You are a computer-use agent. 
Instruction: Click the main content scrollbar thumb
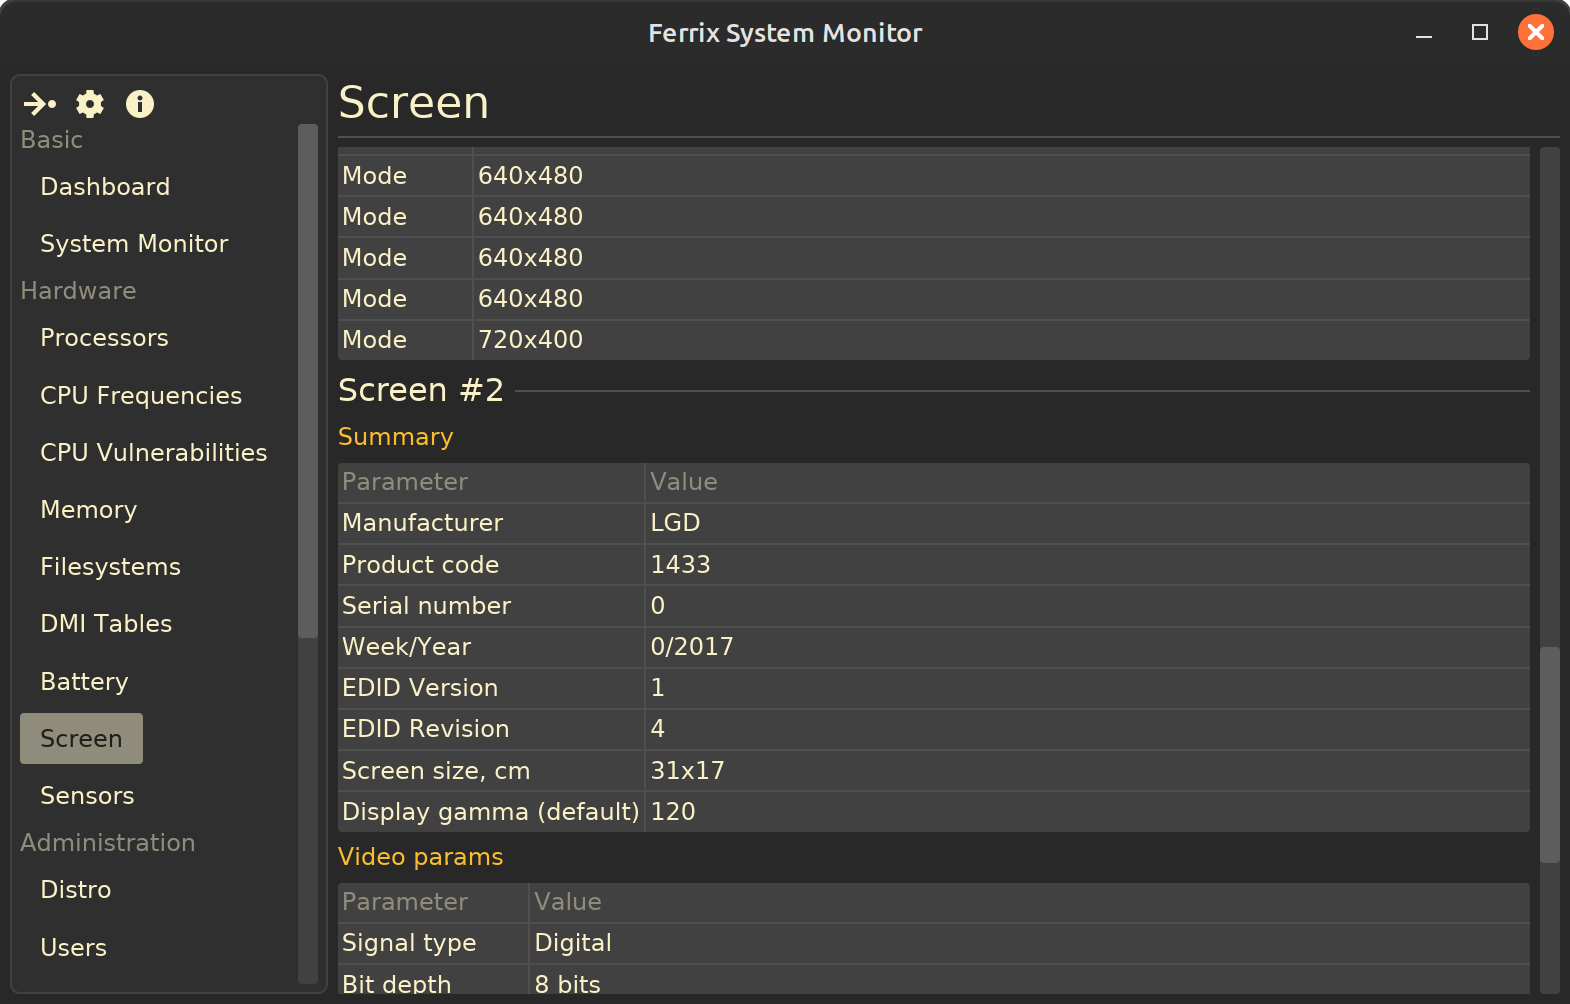1549,754
